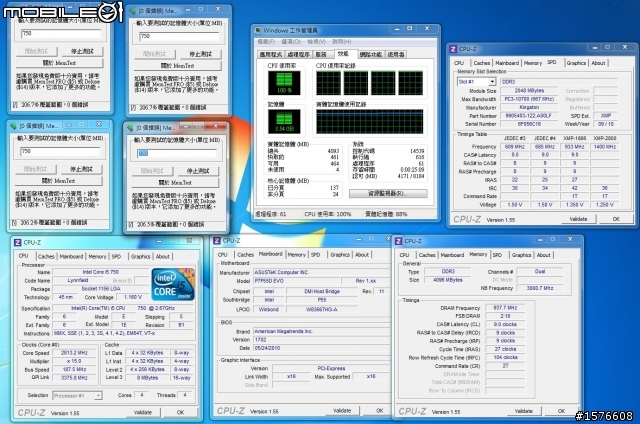The height and width of the screenshot is (424, 640).
Task: Click OK in CPU-Z CPU-tab window
Action: click(x=180, y=413)
